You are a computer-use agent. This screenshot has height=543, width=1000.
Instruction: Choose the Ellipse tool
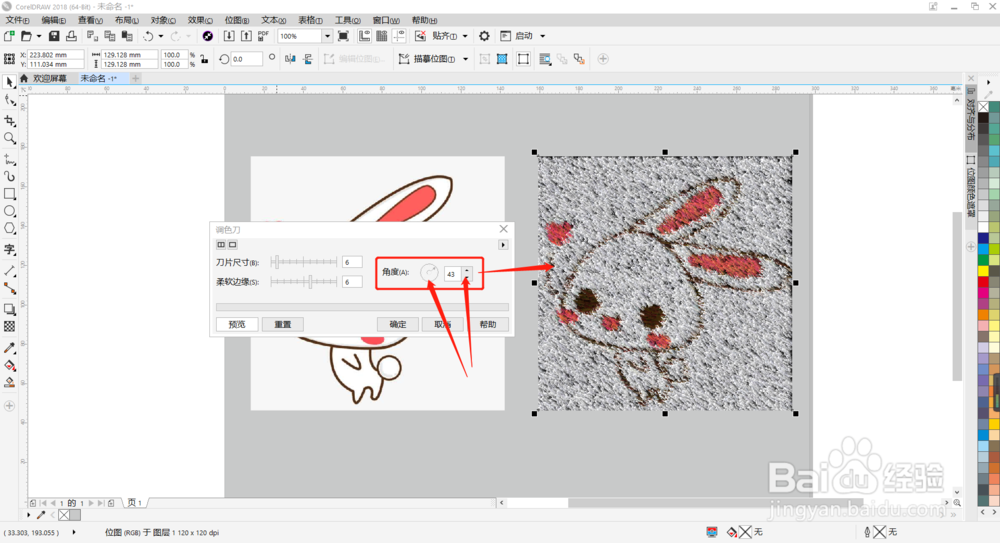(x=9, y=212)
